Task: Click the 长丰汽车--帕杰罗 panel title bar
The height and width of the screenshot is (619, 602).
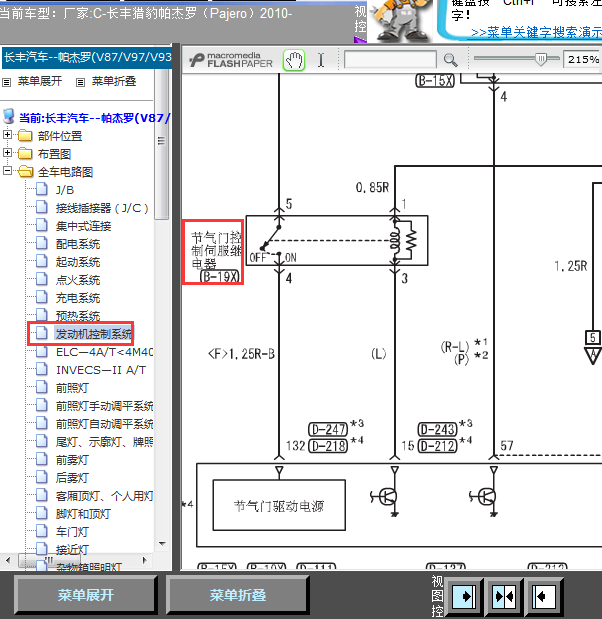Action: 87,58
